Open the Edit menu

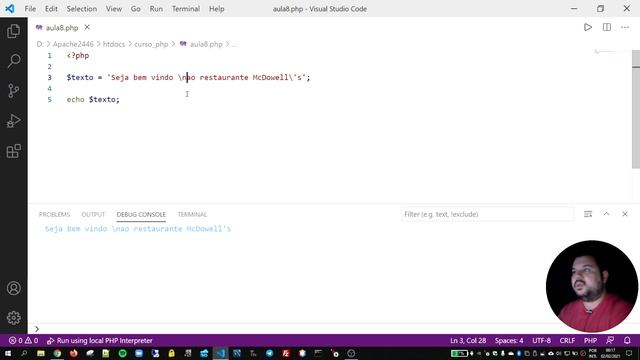(51, 9)
